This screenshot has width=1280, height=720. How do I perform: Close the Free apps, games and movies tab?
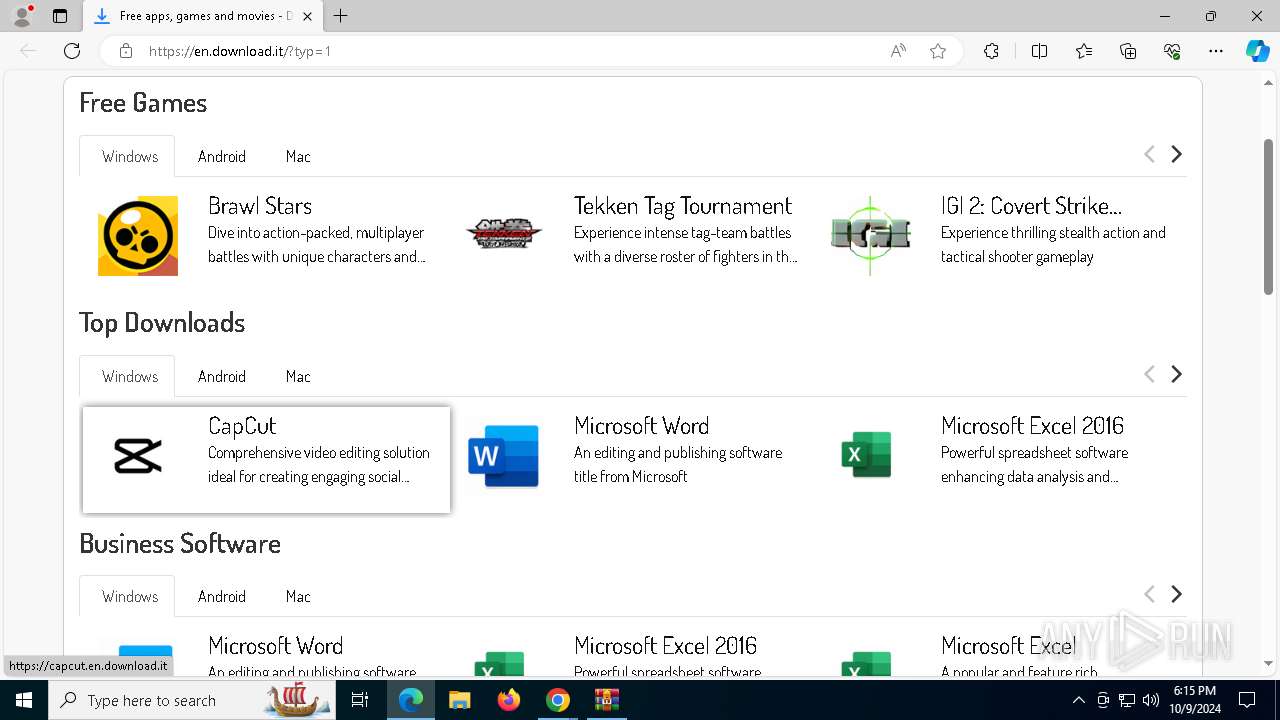[307, 16]
